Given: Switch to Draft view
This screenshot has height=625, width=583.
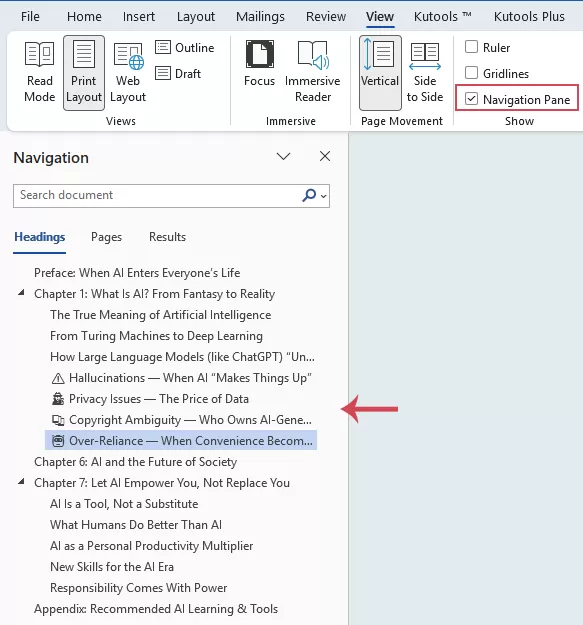Looking at the screenshot, I should [x=178, y=74].
